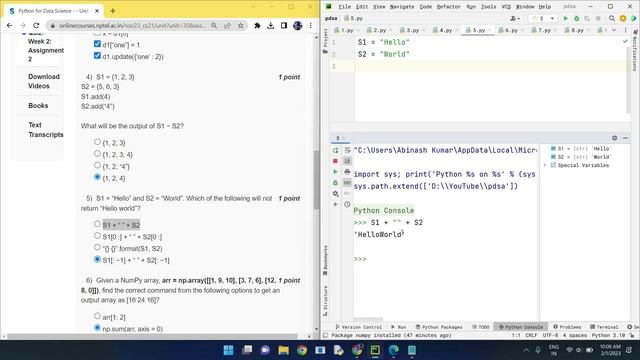
Task: Open tool window gear options
Action: point(615,138)
